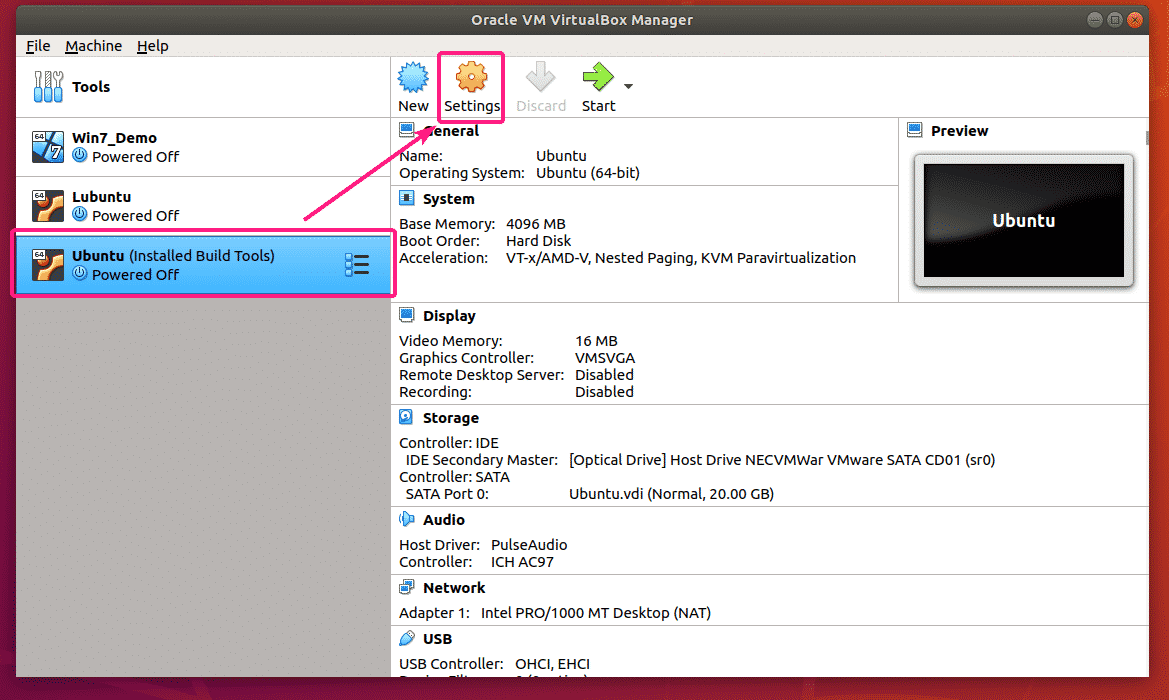
Task: Select the Tools item in the sidebar
Action: 203,86
